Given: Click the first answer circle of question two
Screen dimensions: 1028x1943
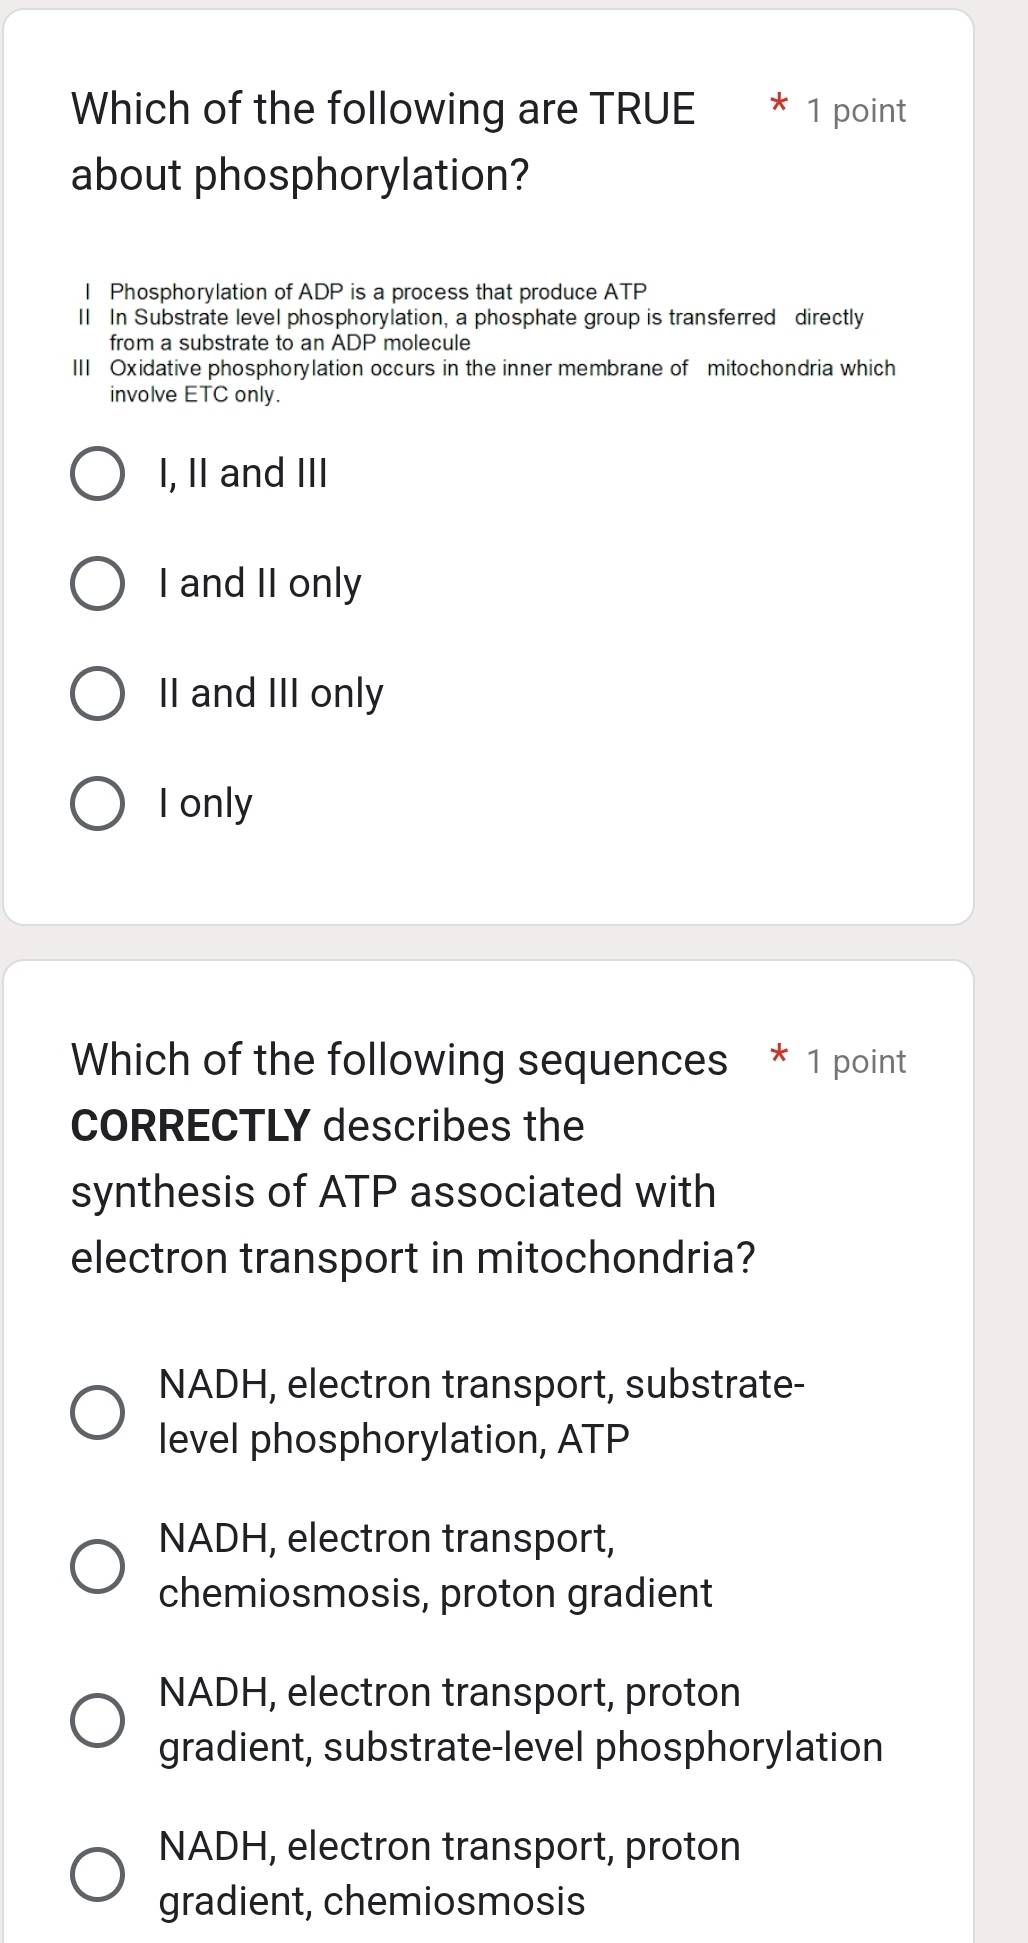Looking at the screenshot, I should [x=97, y=1411].
